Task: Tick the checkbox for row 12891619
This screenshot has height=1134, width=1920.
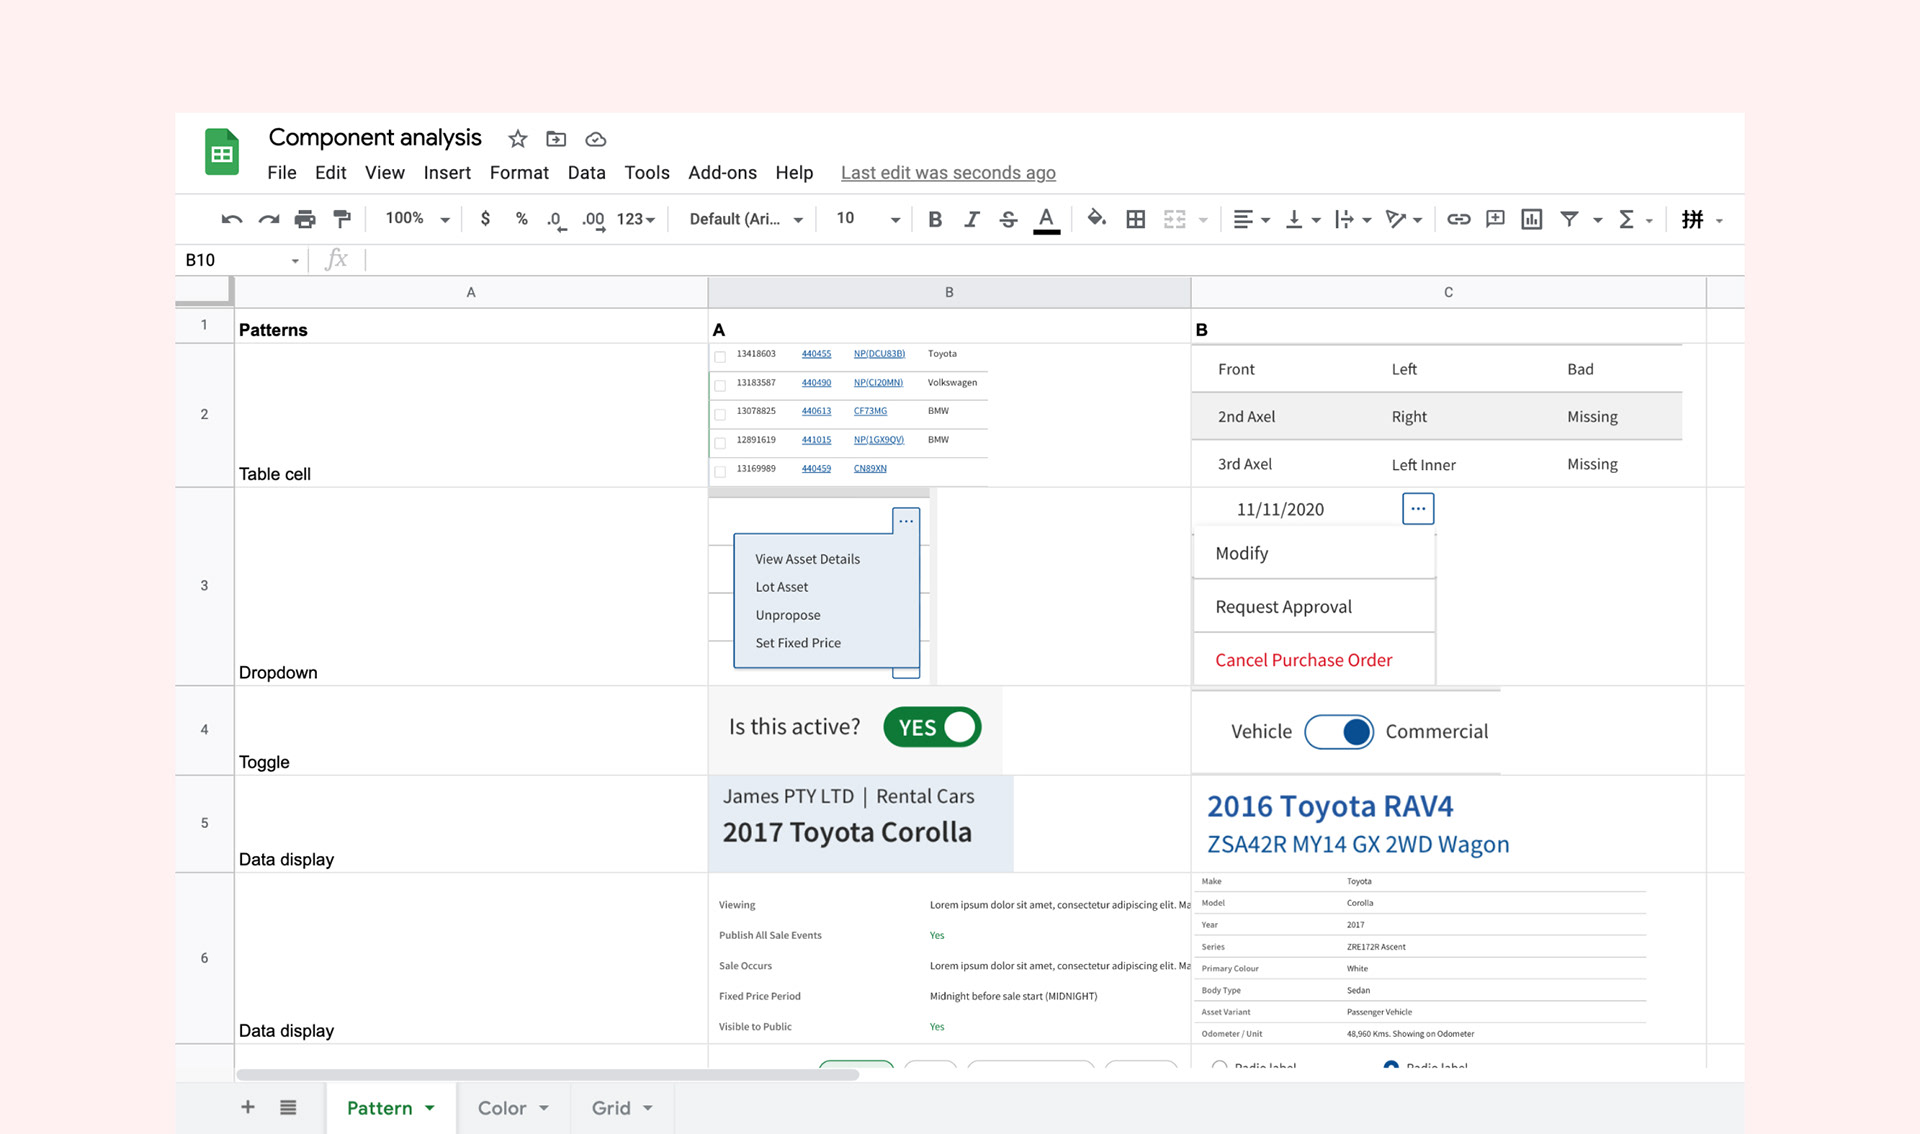Action: click(720, 442)
